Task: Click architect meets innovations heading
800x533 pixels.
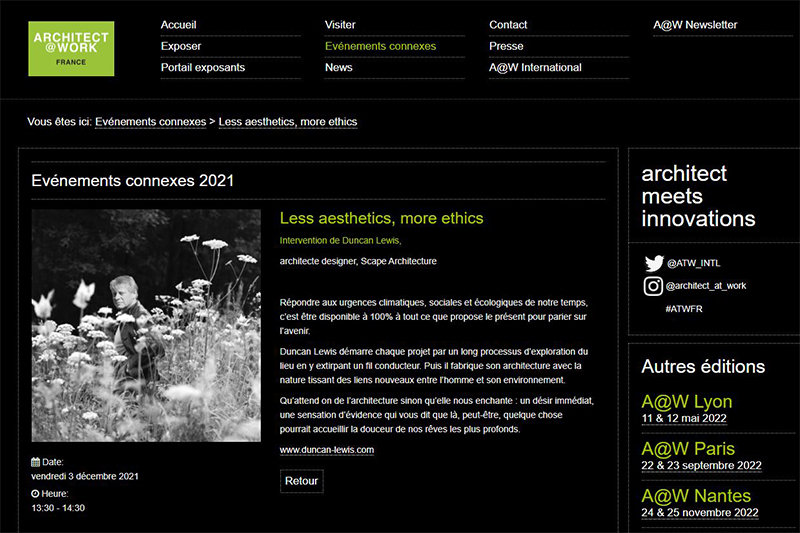Action: [698, 196]
